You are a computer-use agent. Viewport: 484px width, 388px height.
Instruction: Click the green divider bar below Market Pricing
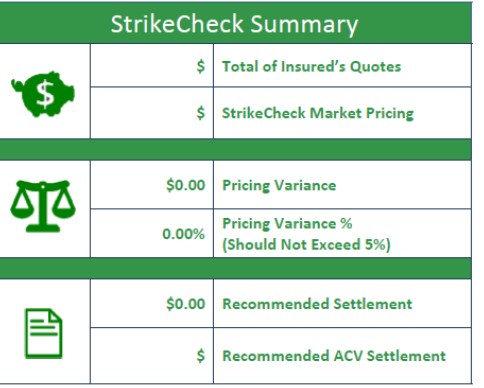[235, 150]
